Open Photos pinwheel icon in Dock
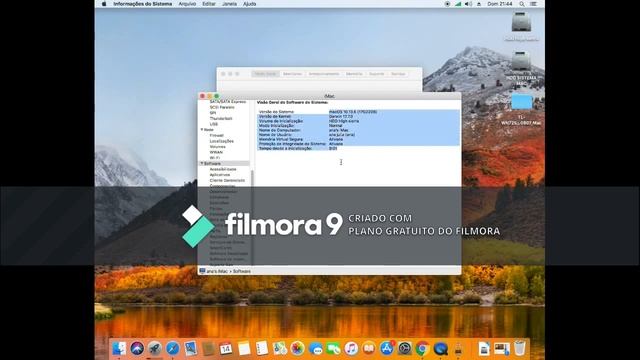The height and width of the screenshot is (360, 640). coord(298,348)
